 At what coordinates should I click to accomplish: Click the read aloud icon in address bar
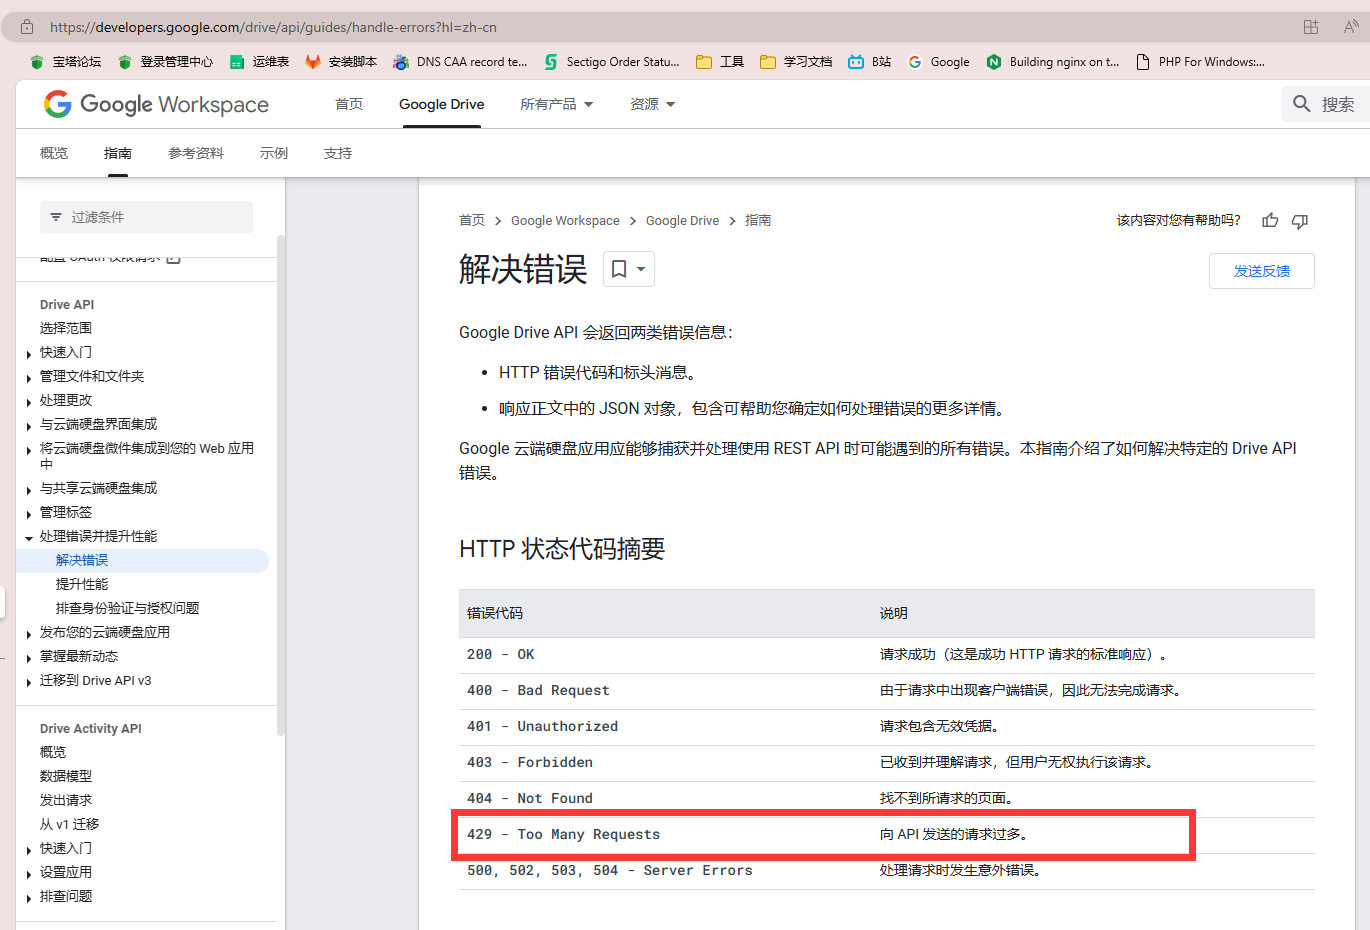click(1351, 27)
